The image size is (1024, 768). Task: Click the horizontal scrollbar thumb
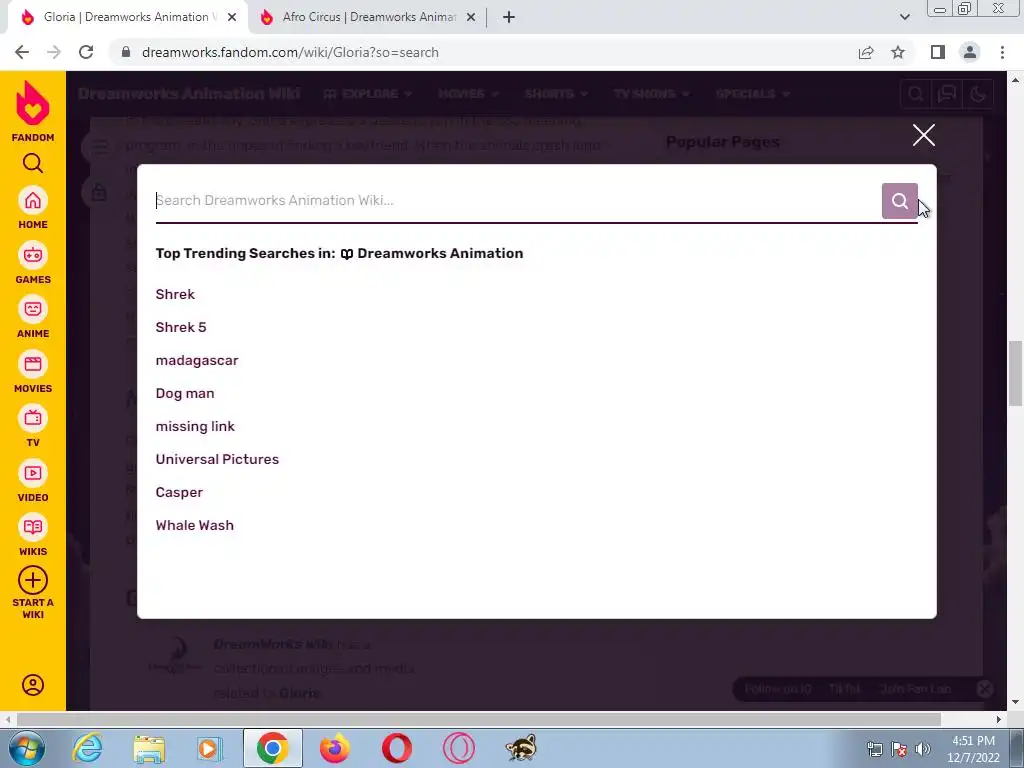click(x=478, y=719)
